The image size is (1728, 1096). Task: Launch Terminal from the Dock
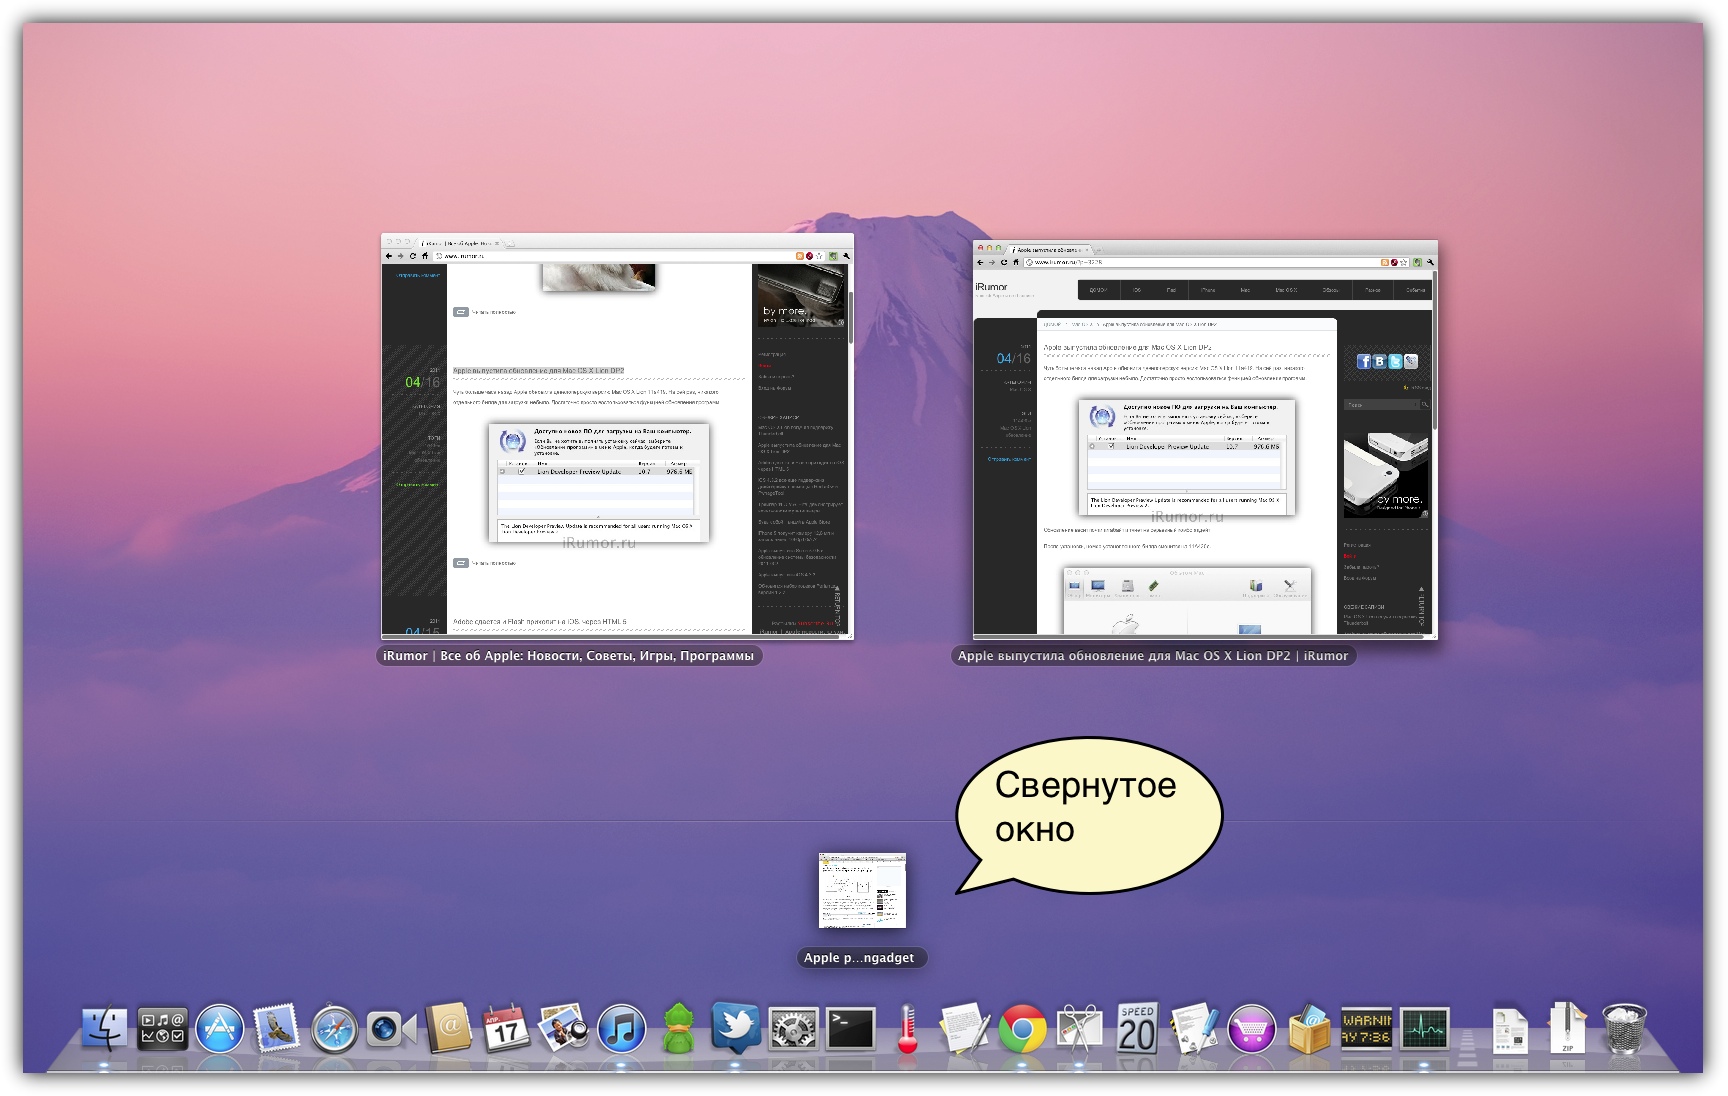click(x=850, y=1029)
